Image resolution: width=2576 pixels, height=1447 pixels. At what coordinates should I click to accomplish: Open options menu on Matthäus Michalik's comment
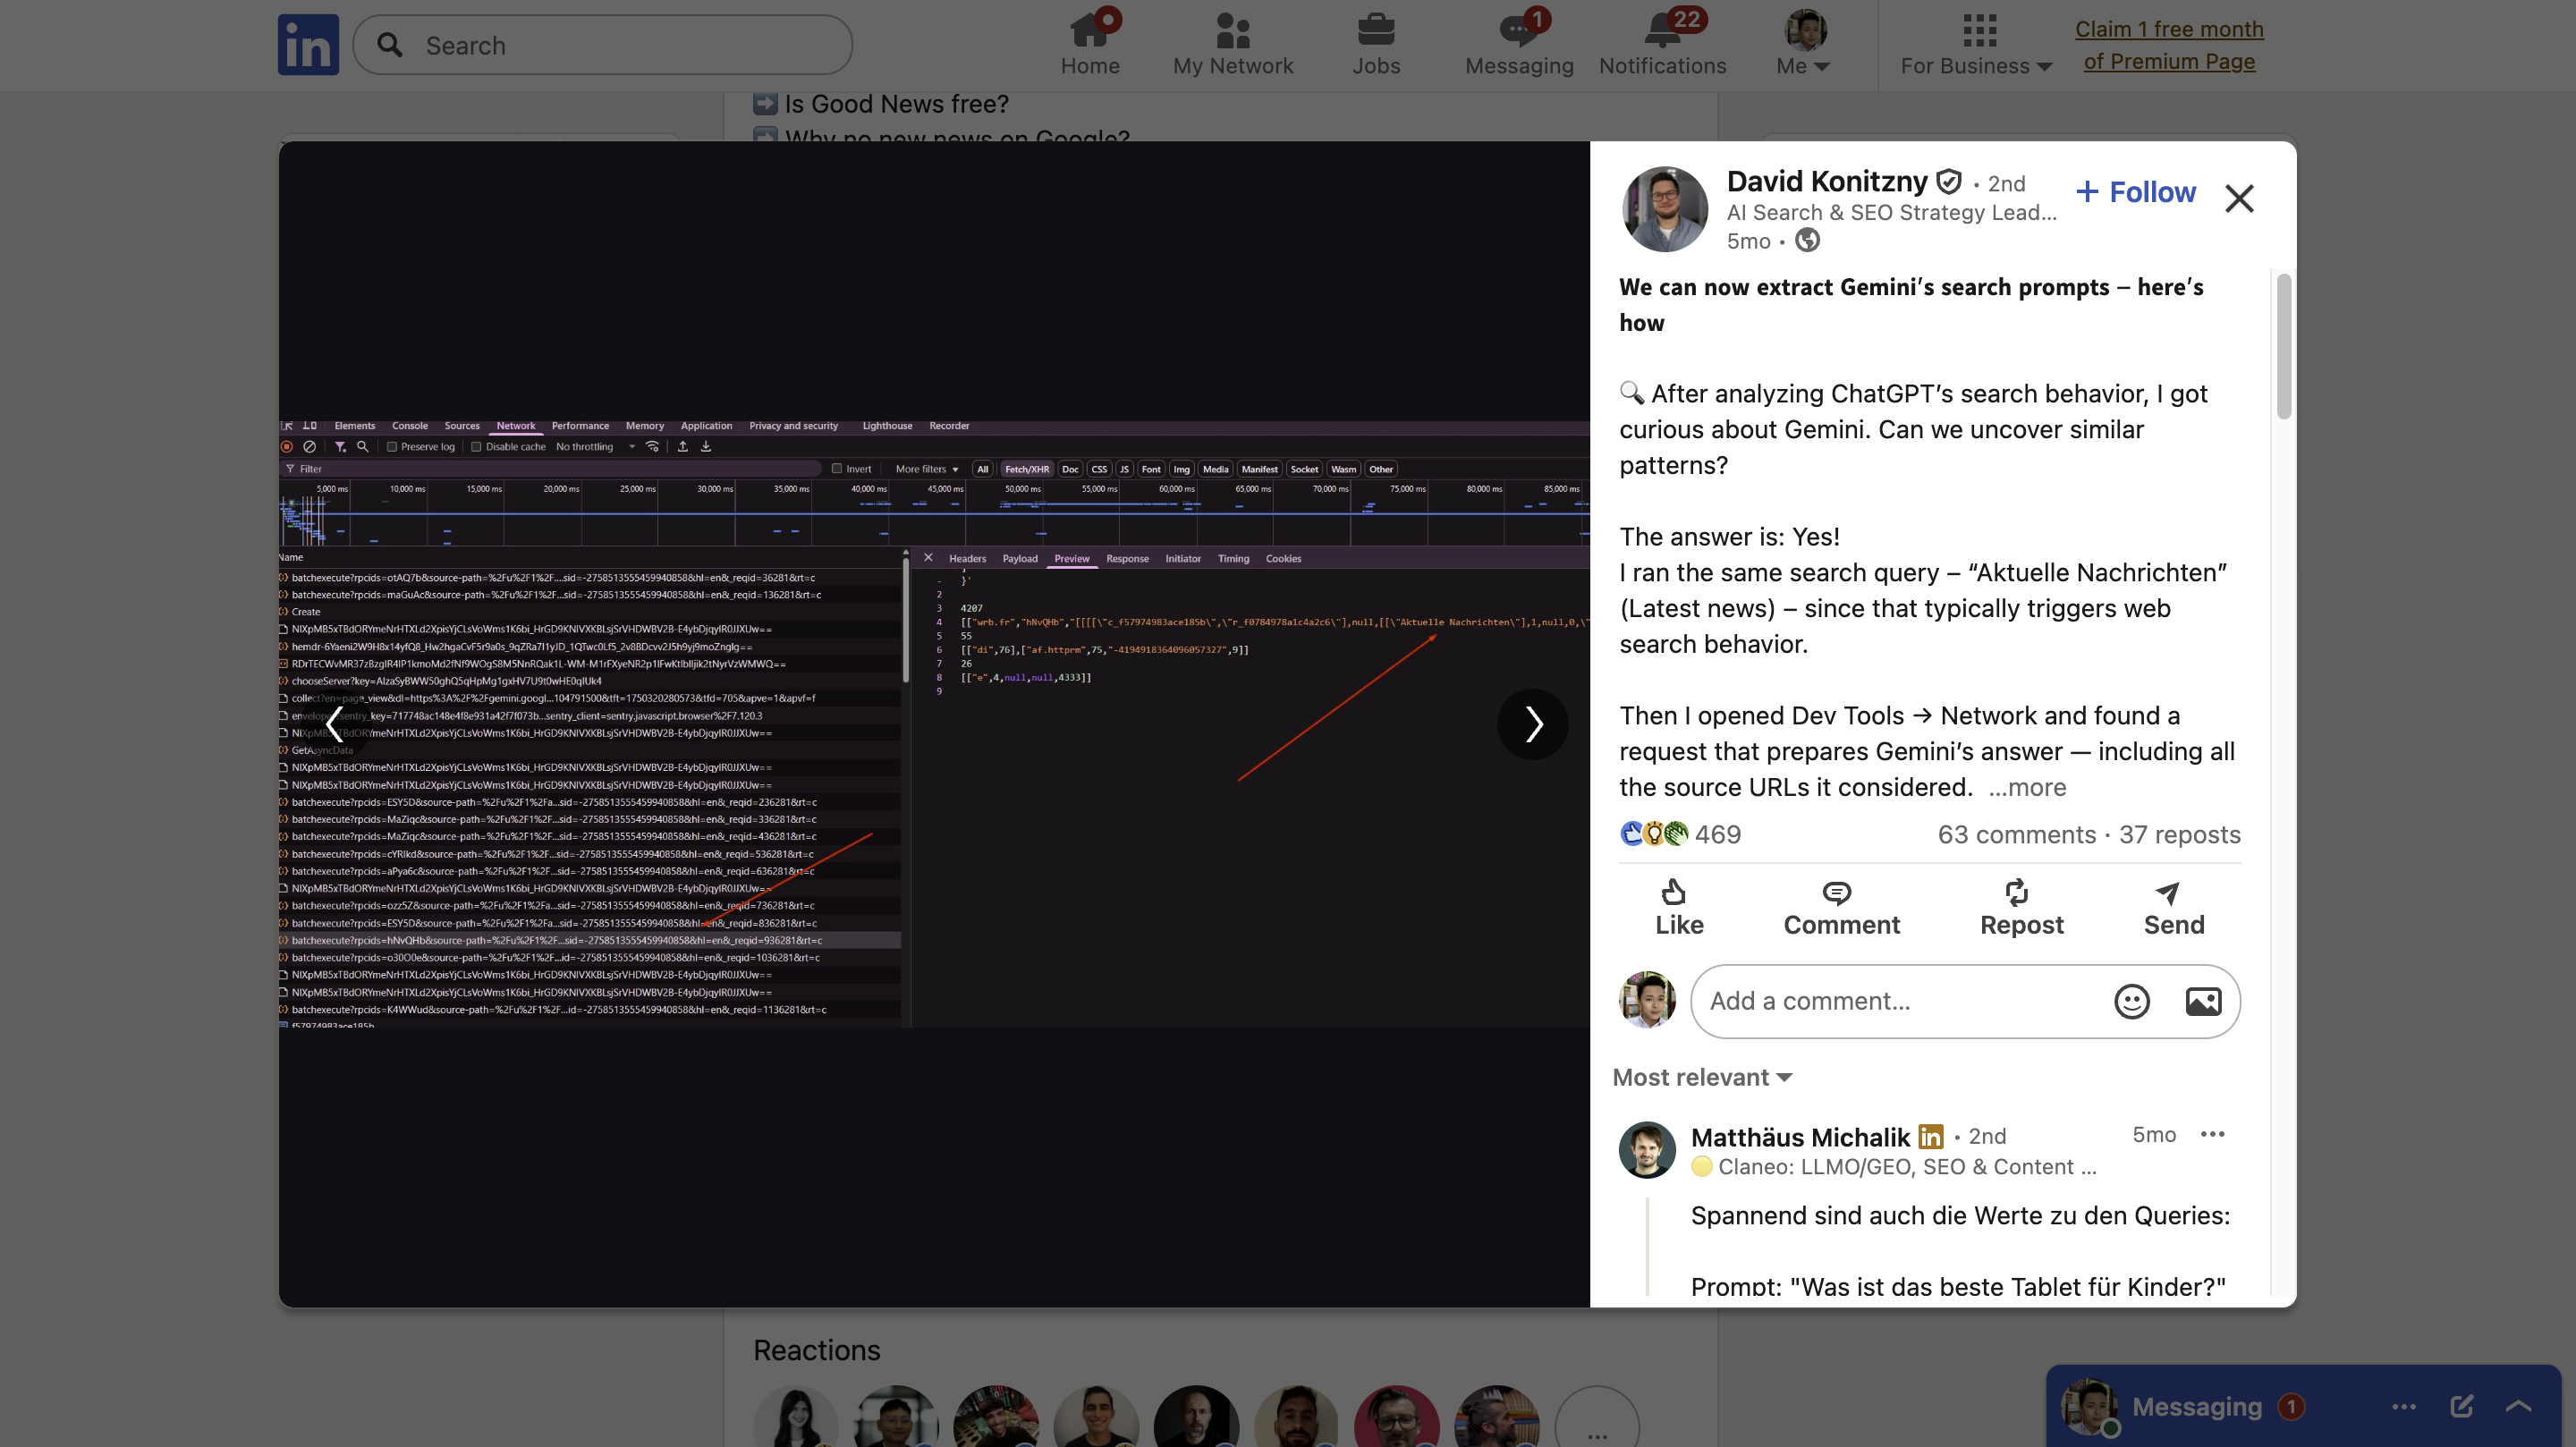coord(2212,1134)
